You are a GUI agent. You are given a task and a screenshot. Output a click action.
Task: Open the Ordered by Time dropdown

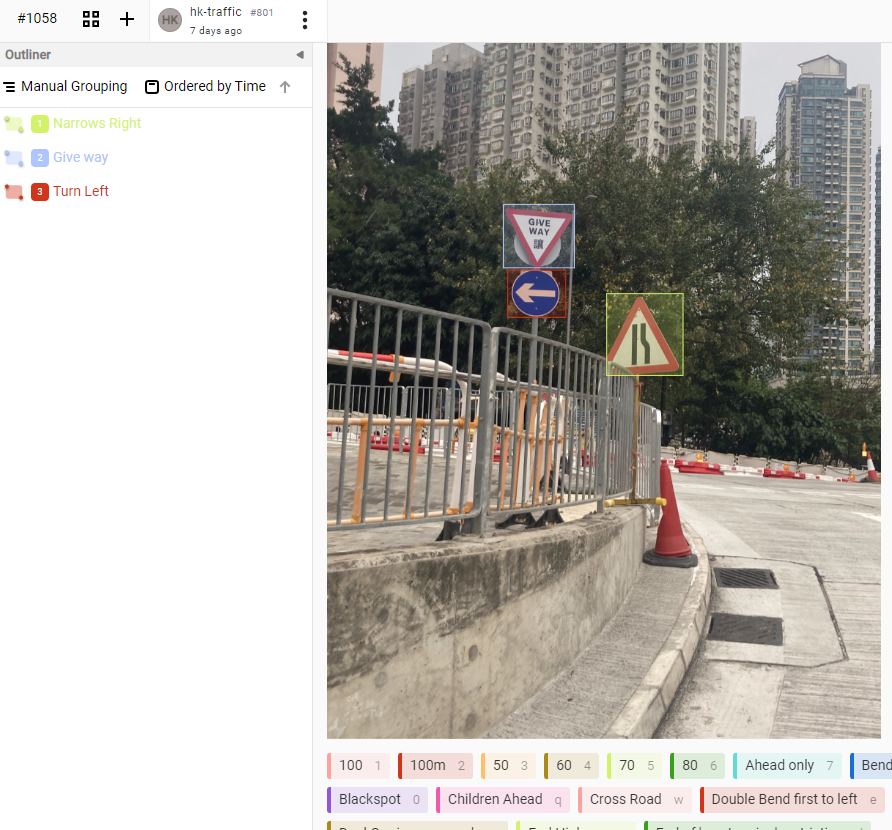(x=206, y=86)
